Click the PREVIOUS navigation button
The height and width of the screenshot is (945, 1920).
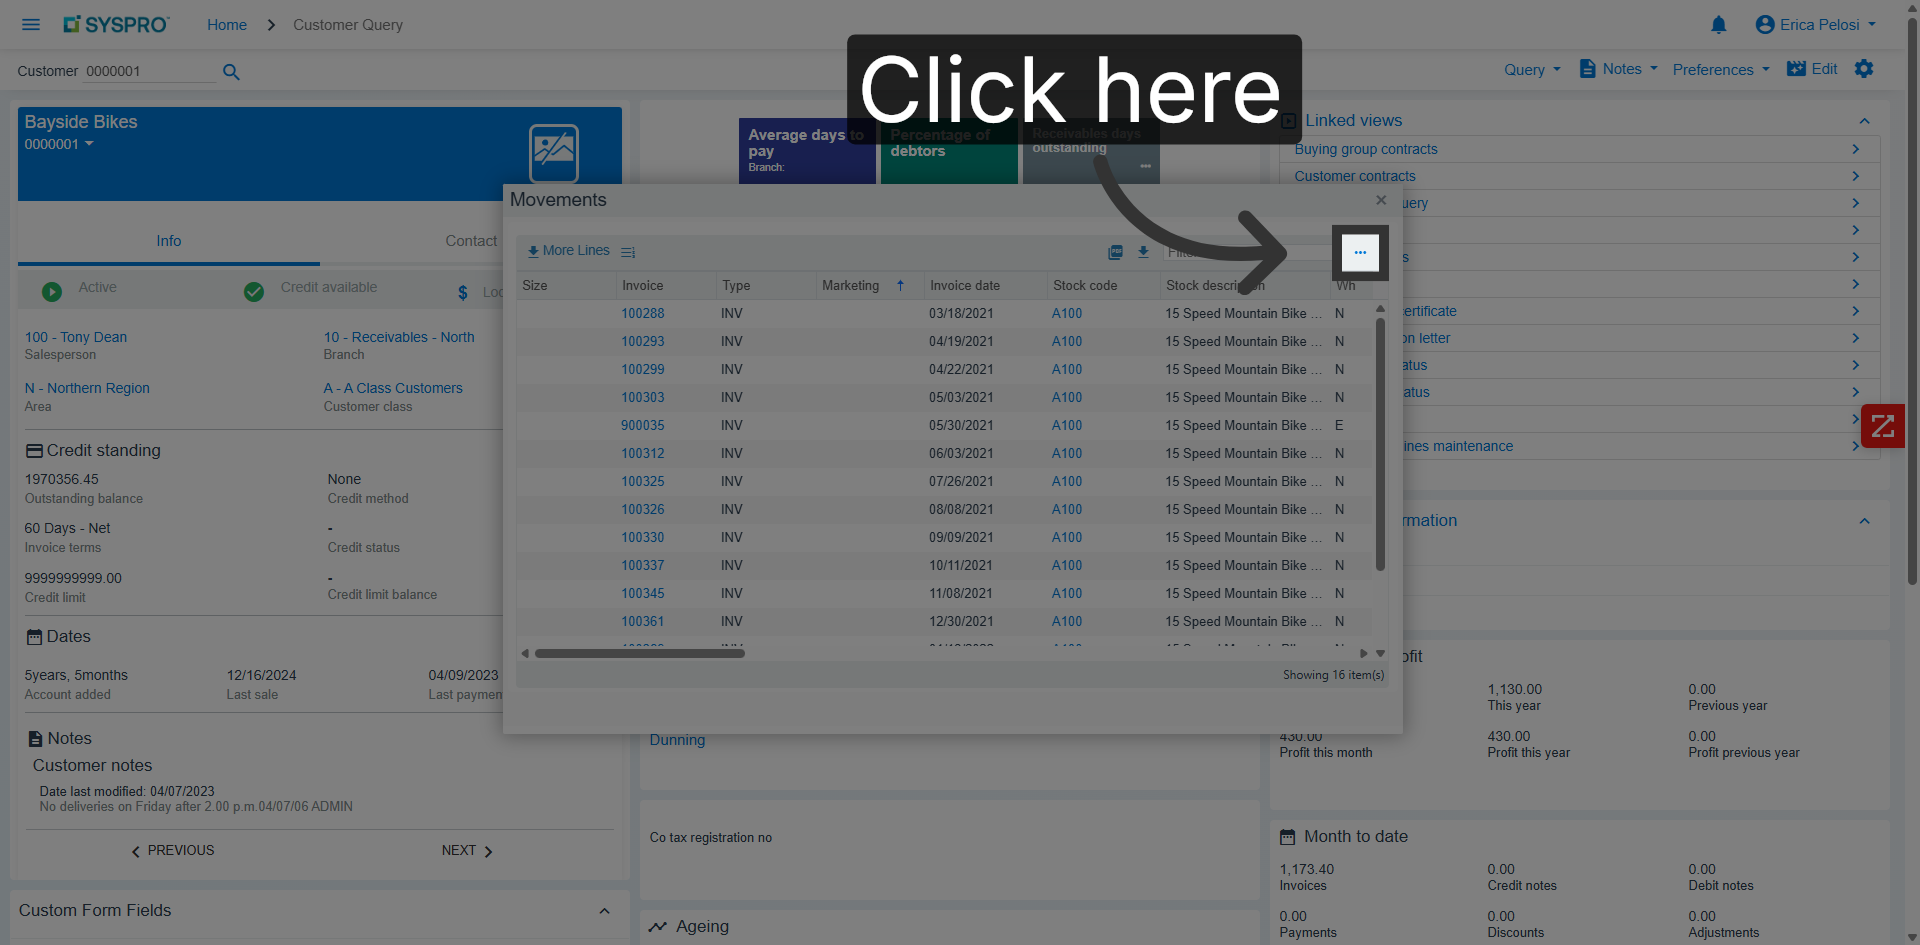coord(172,851)
